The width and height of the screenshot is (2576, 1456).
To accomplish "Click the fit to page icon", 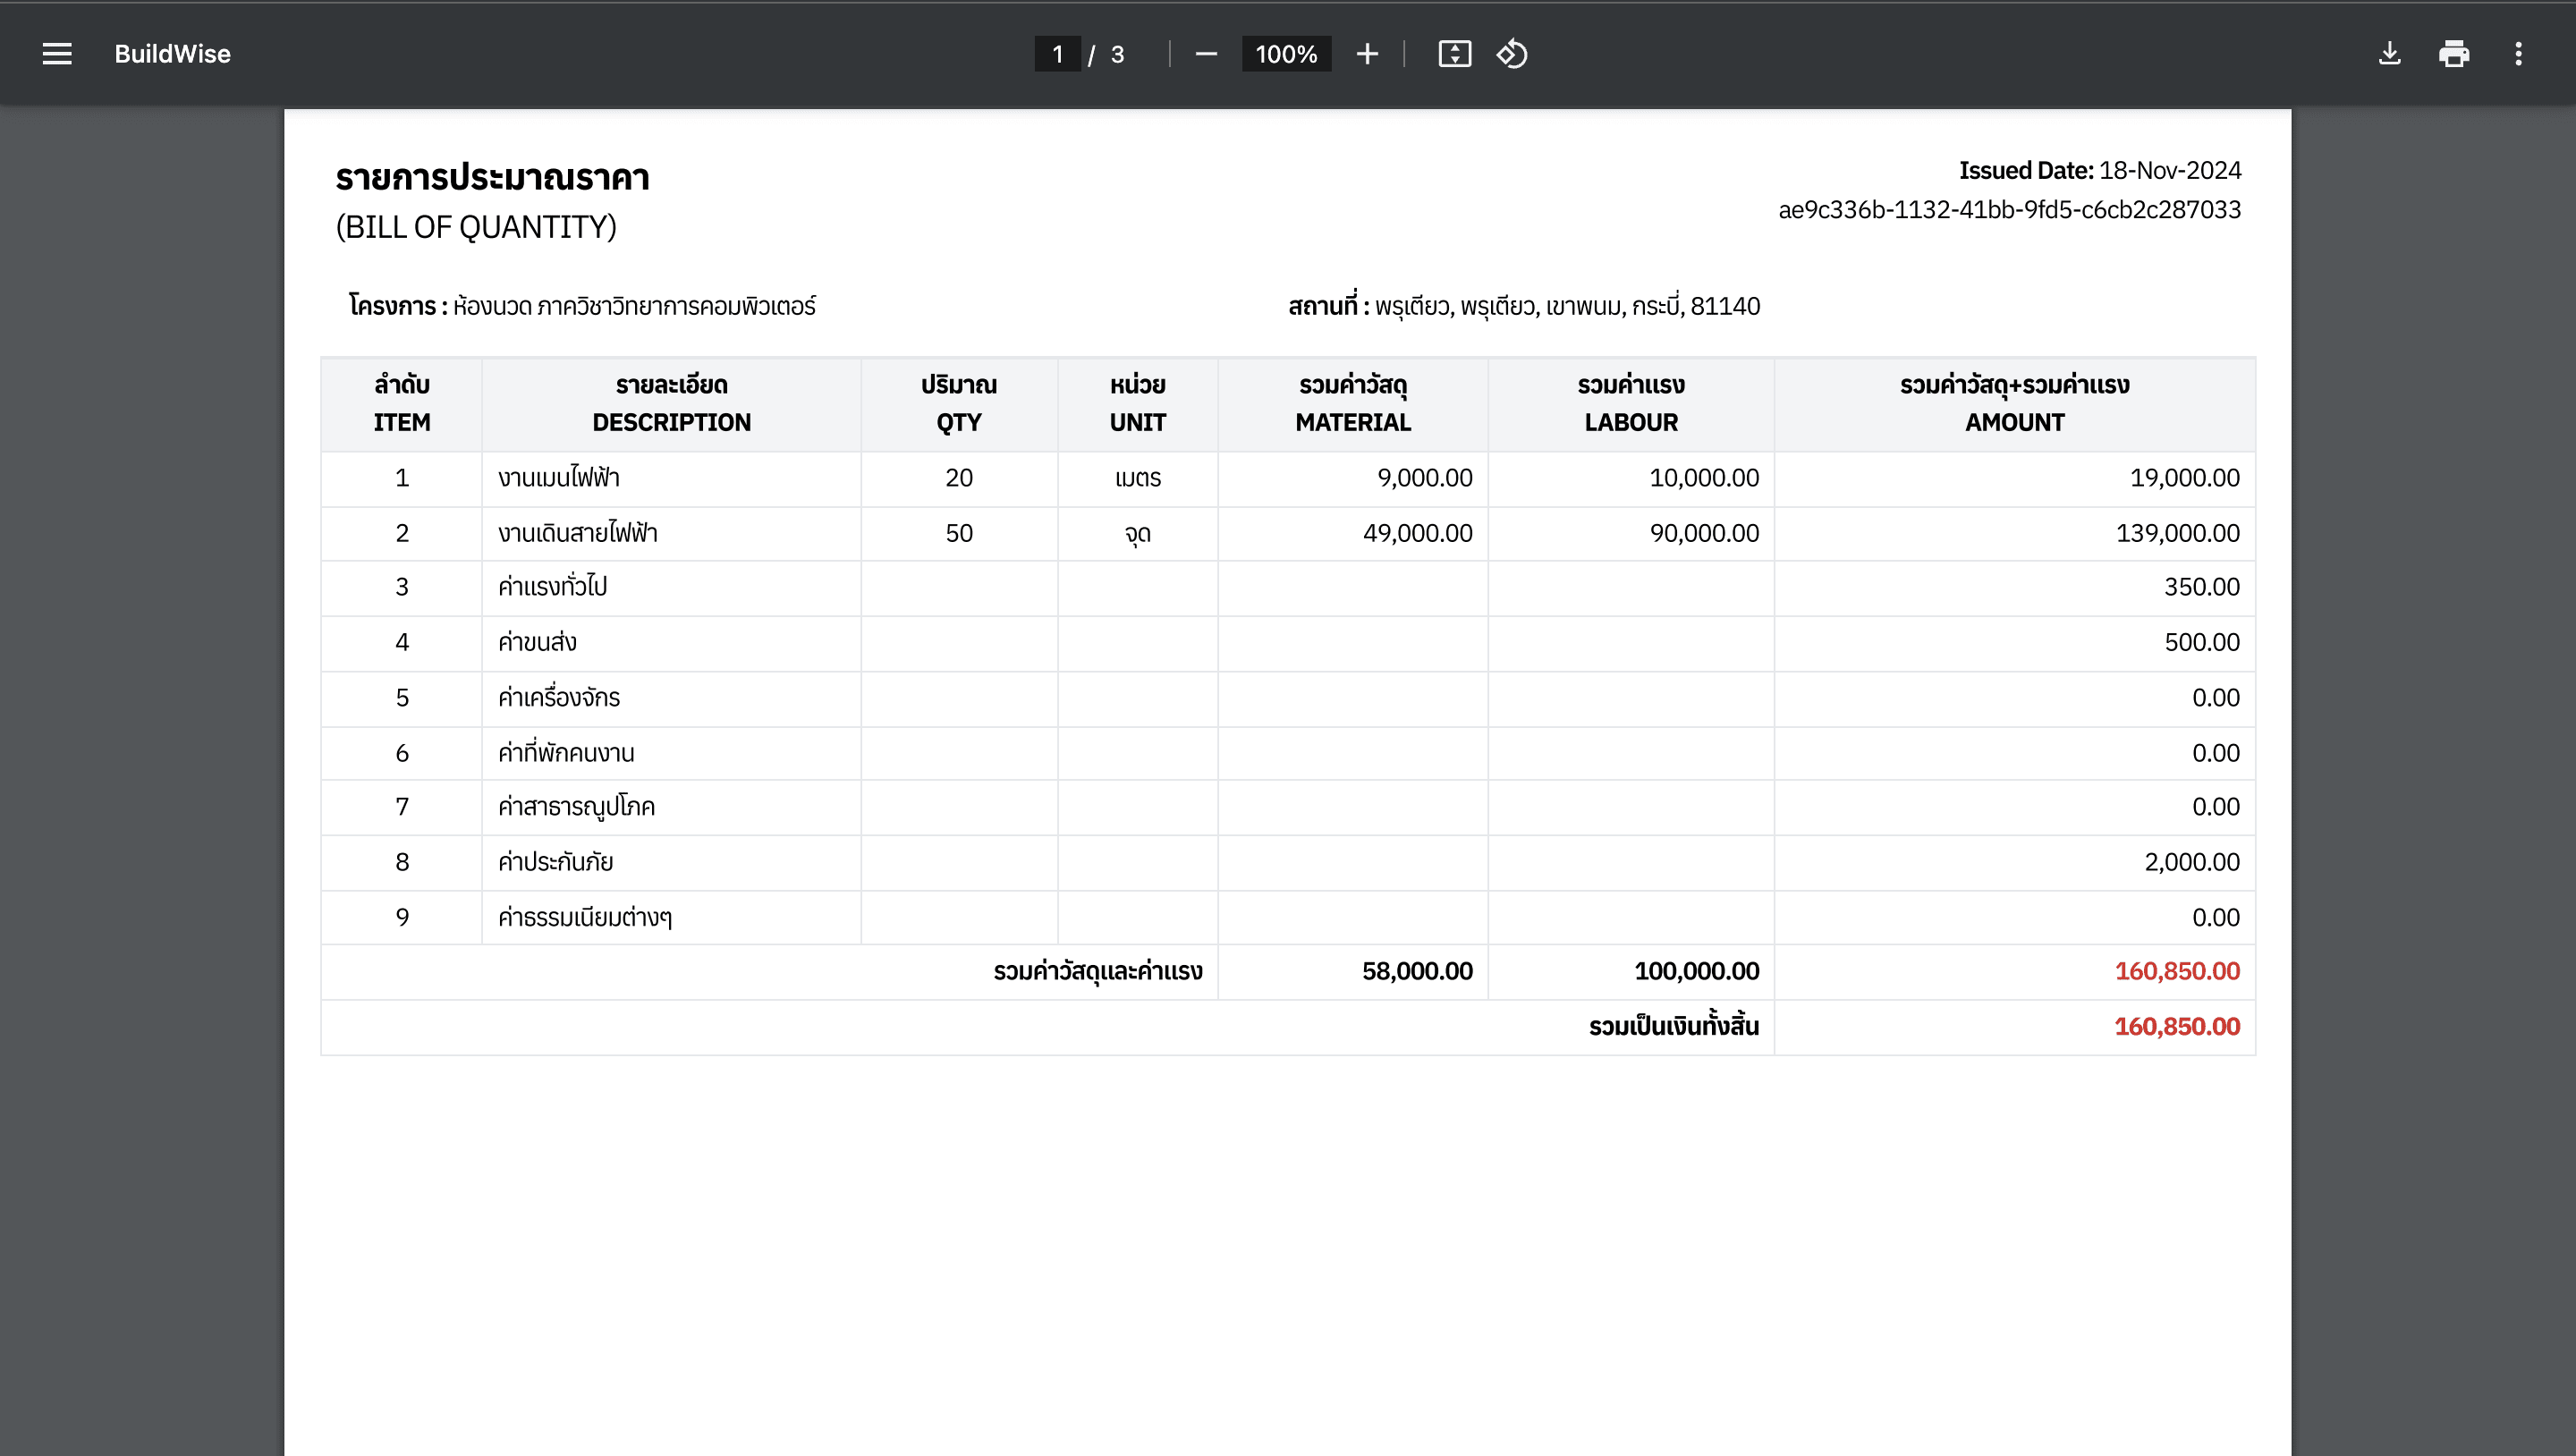I will click(1454, 54).
